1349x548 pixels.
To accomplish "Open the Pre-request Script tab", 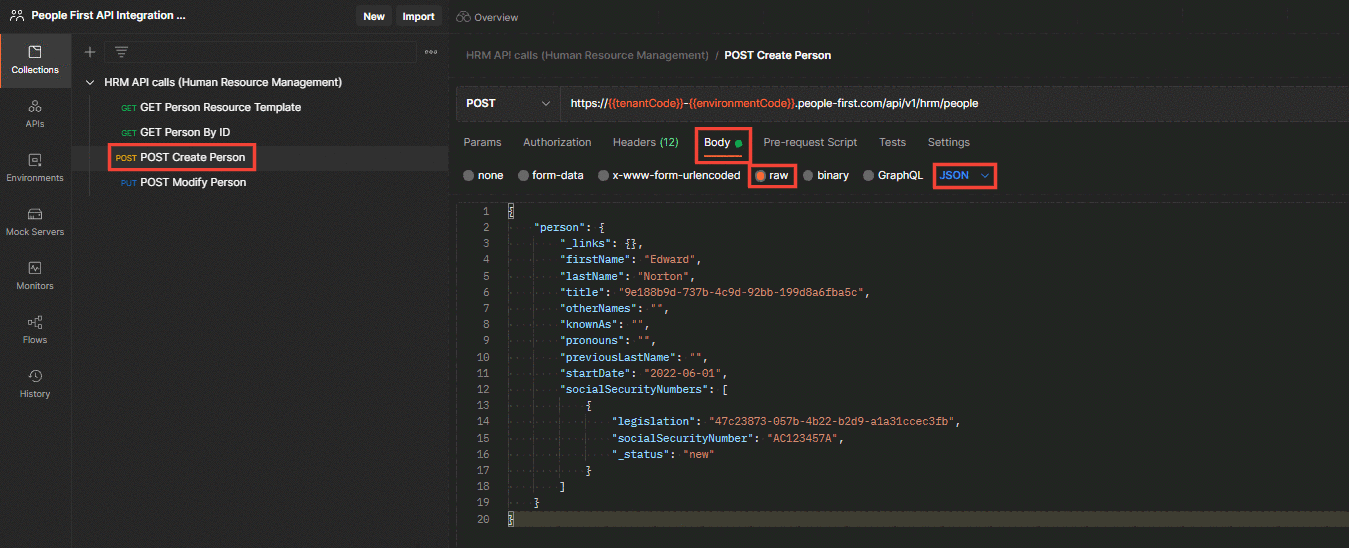I will pos(810,142).
